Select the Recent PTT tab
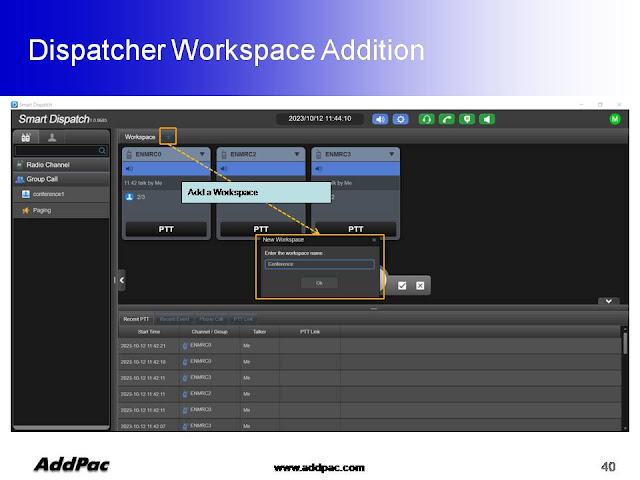The height and width of the screenshot is (480, 640). [x=136, y=319]
